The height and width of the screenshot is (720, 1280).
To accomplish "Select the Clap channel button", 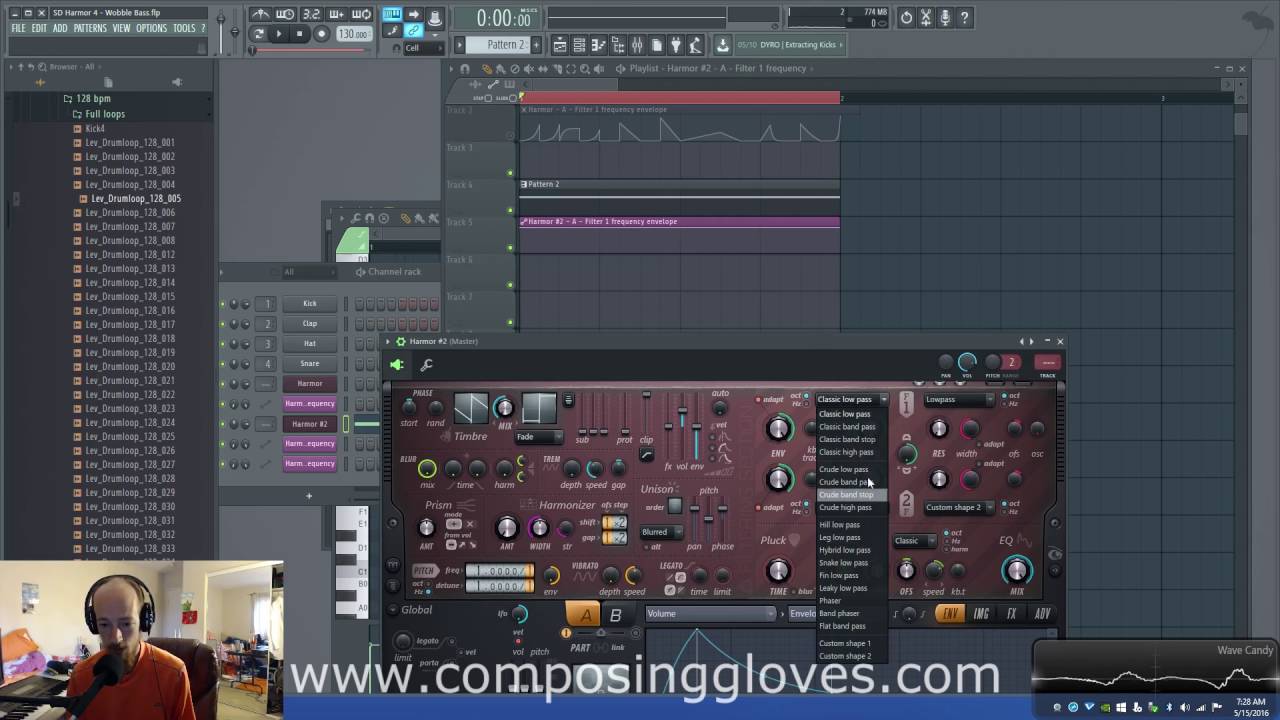I will click(310, 324).
